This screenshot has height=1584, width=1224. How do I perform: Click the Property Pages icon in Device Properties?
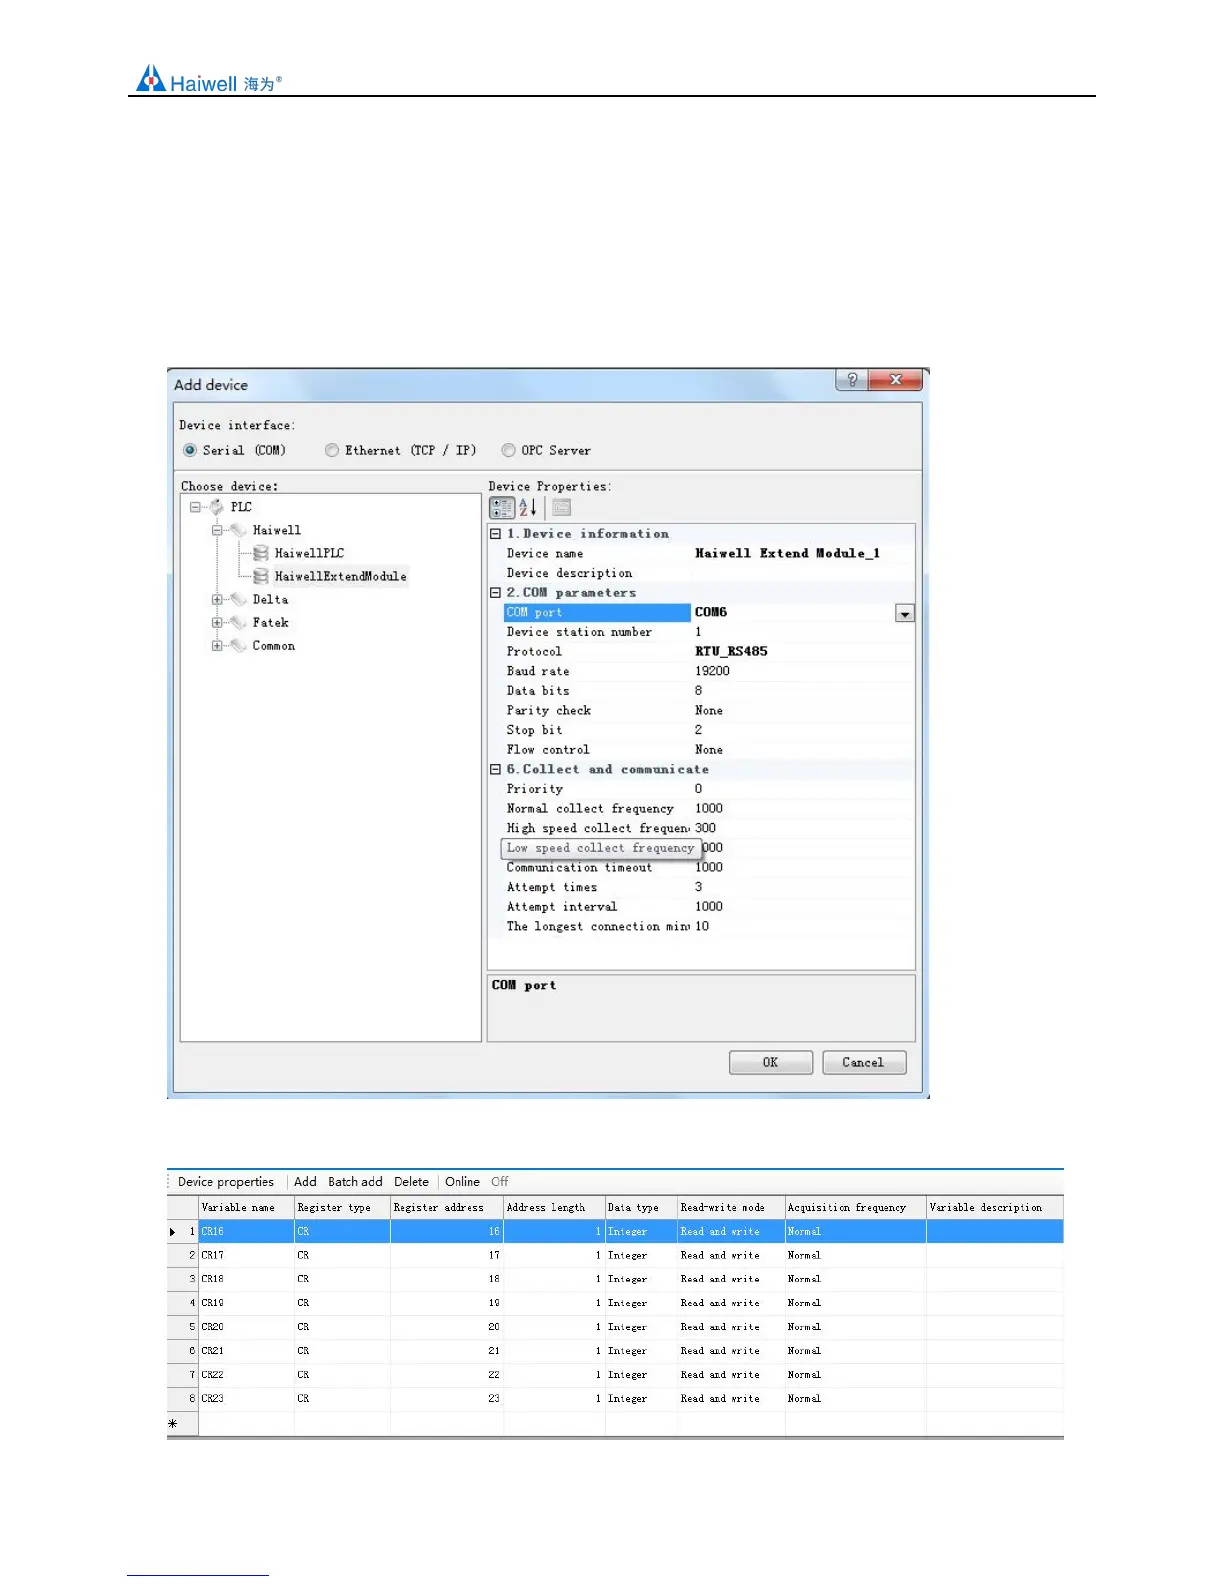(561, 508)
